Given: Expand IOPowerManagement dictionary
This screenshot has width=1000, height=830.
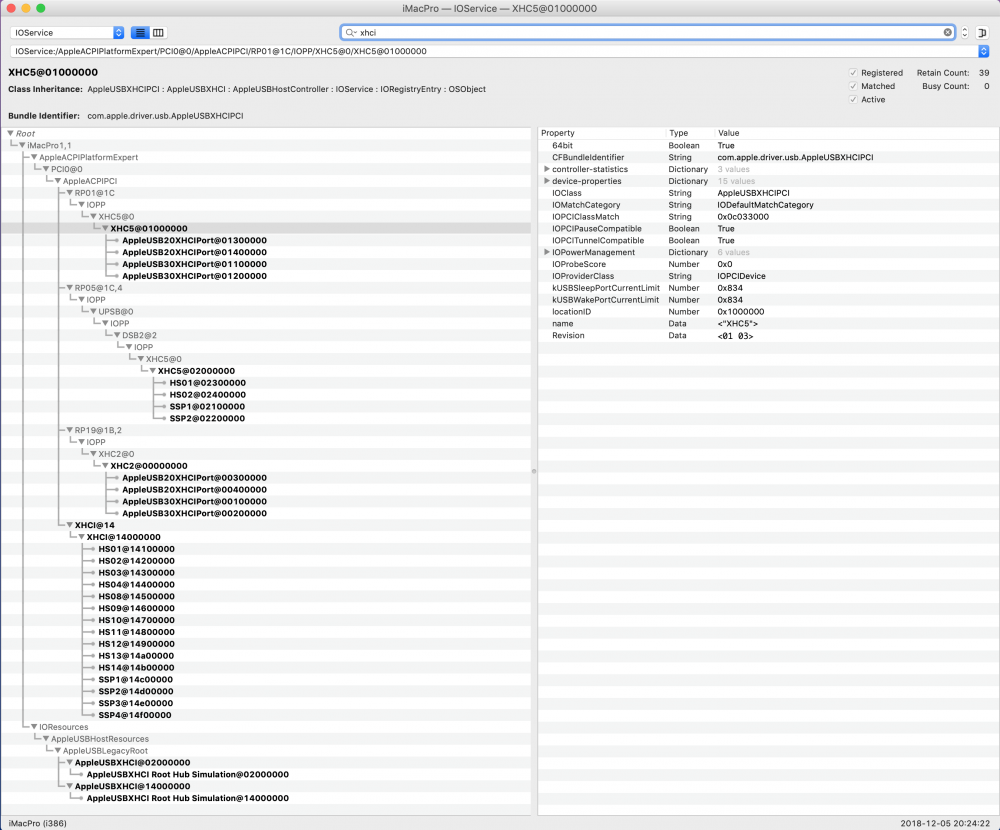Looking at the screenshot, I should pyautogui.click(x=547, y=252).
